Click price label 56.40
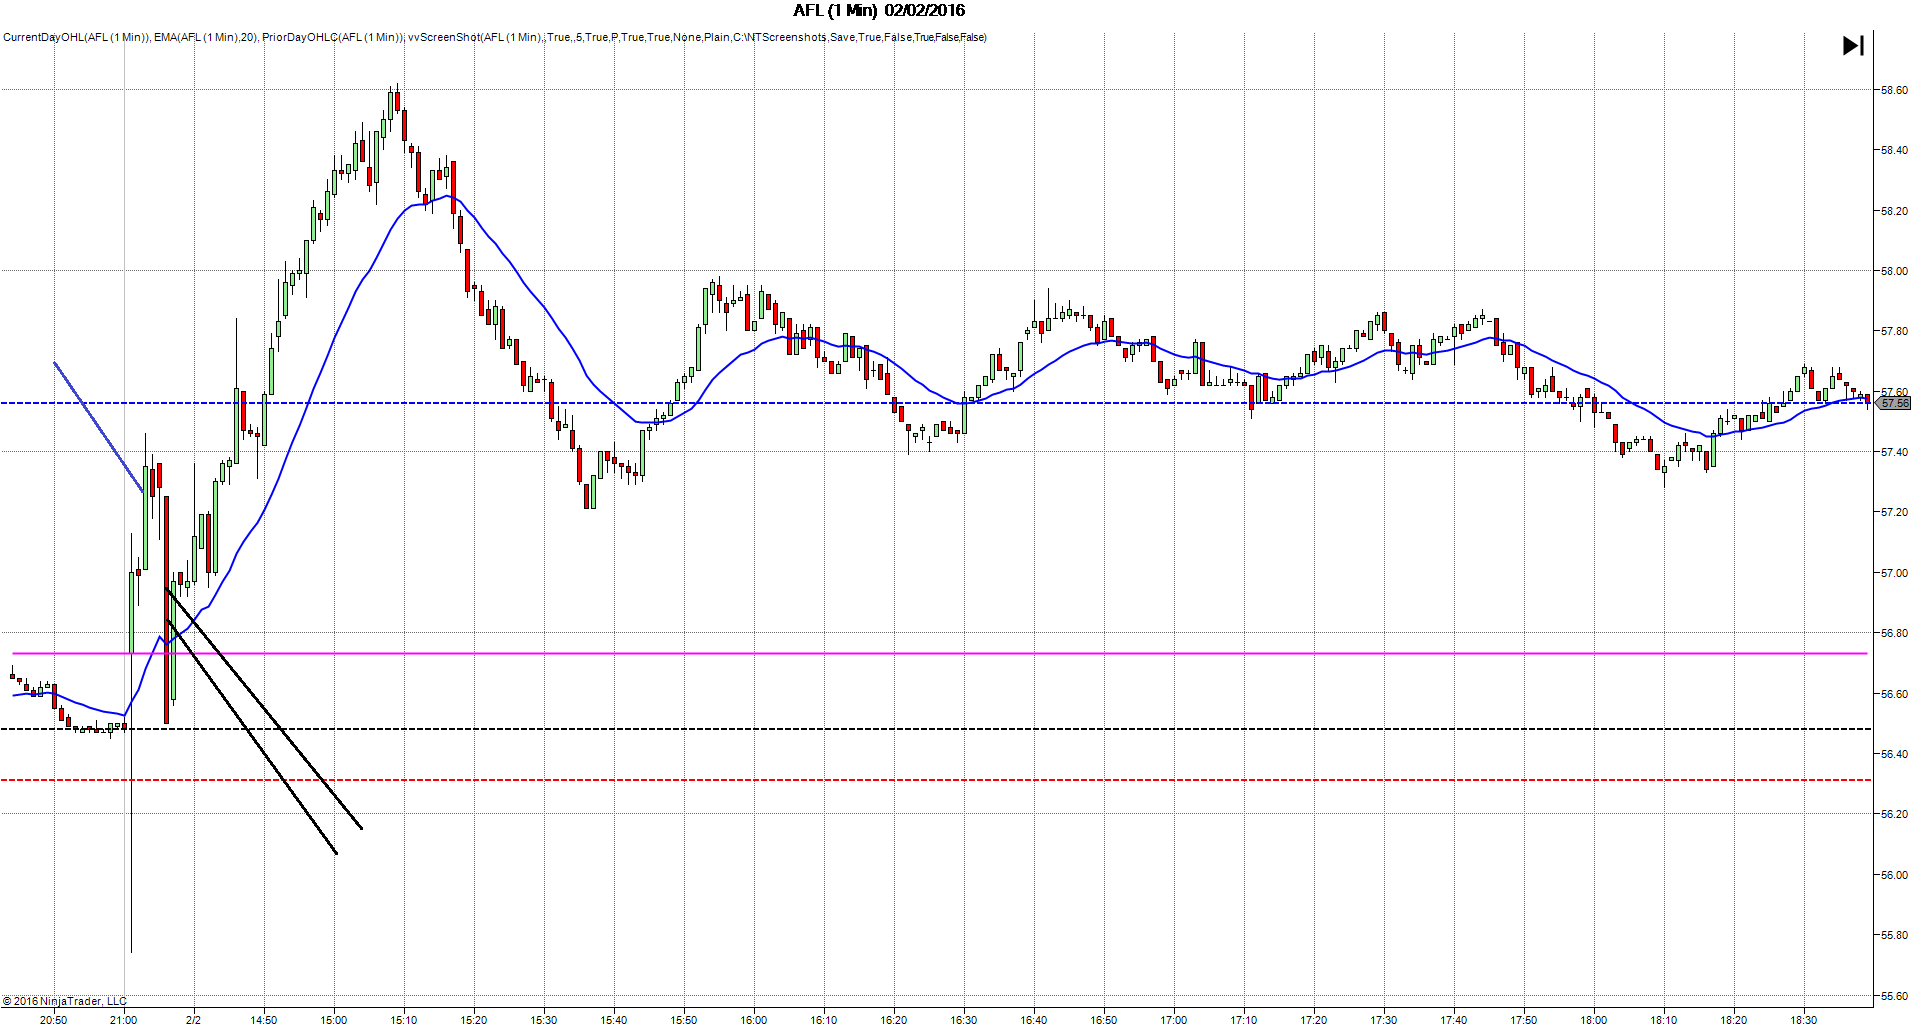 (1894, 754)
